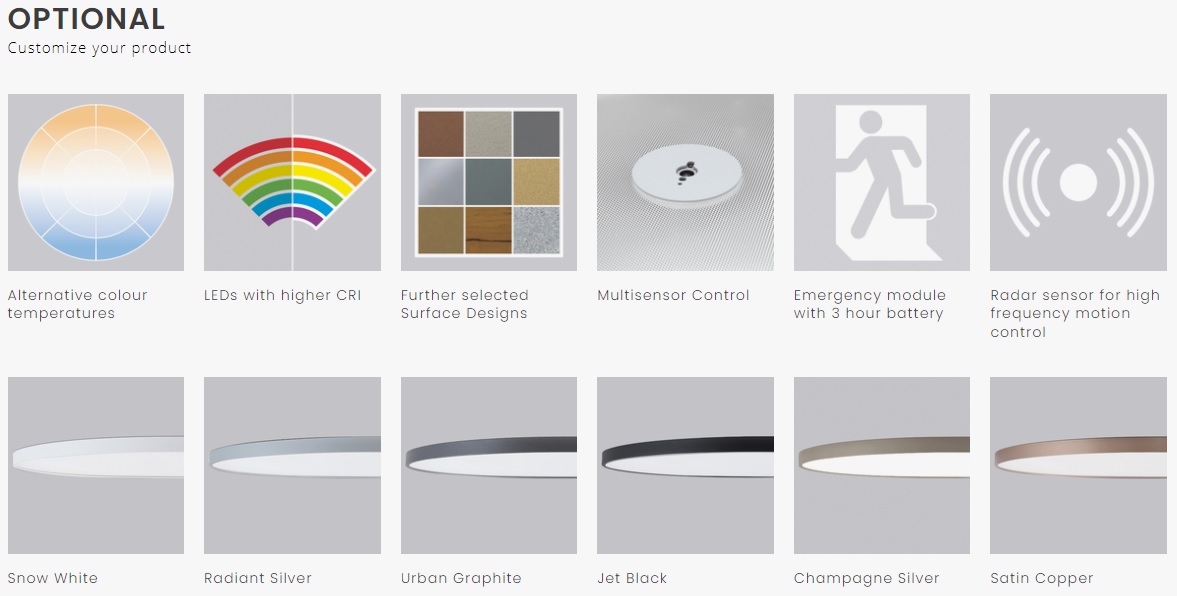
Task: Open Emergency module with 3 hour battery
Action: [x=869, y=304]
